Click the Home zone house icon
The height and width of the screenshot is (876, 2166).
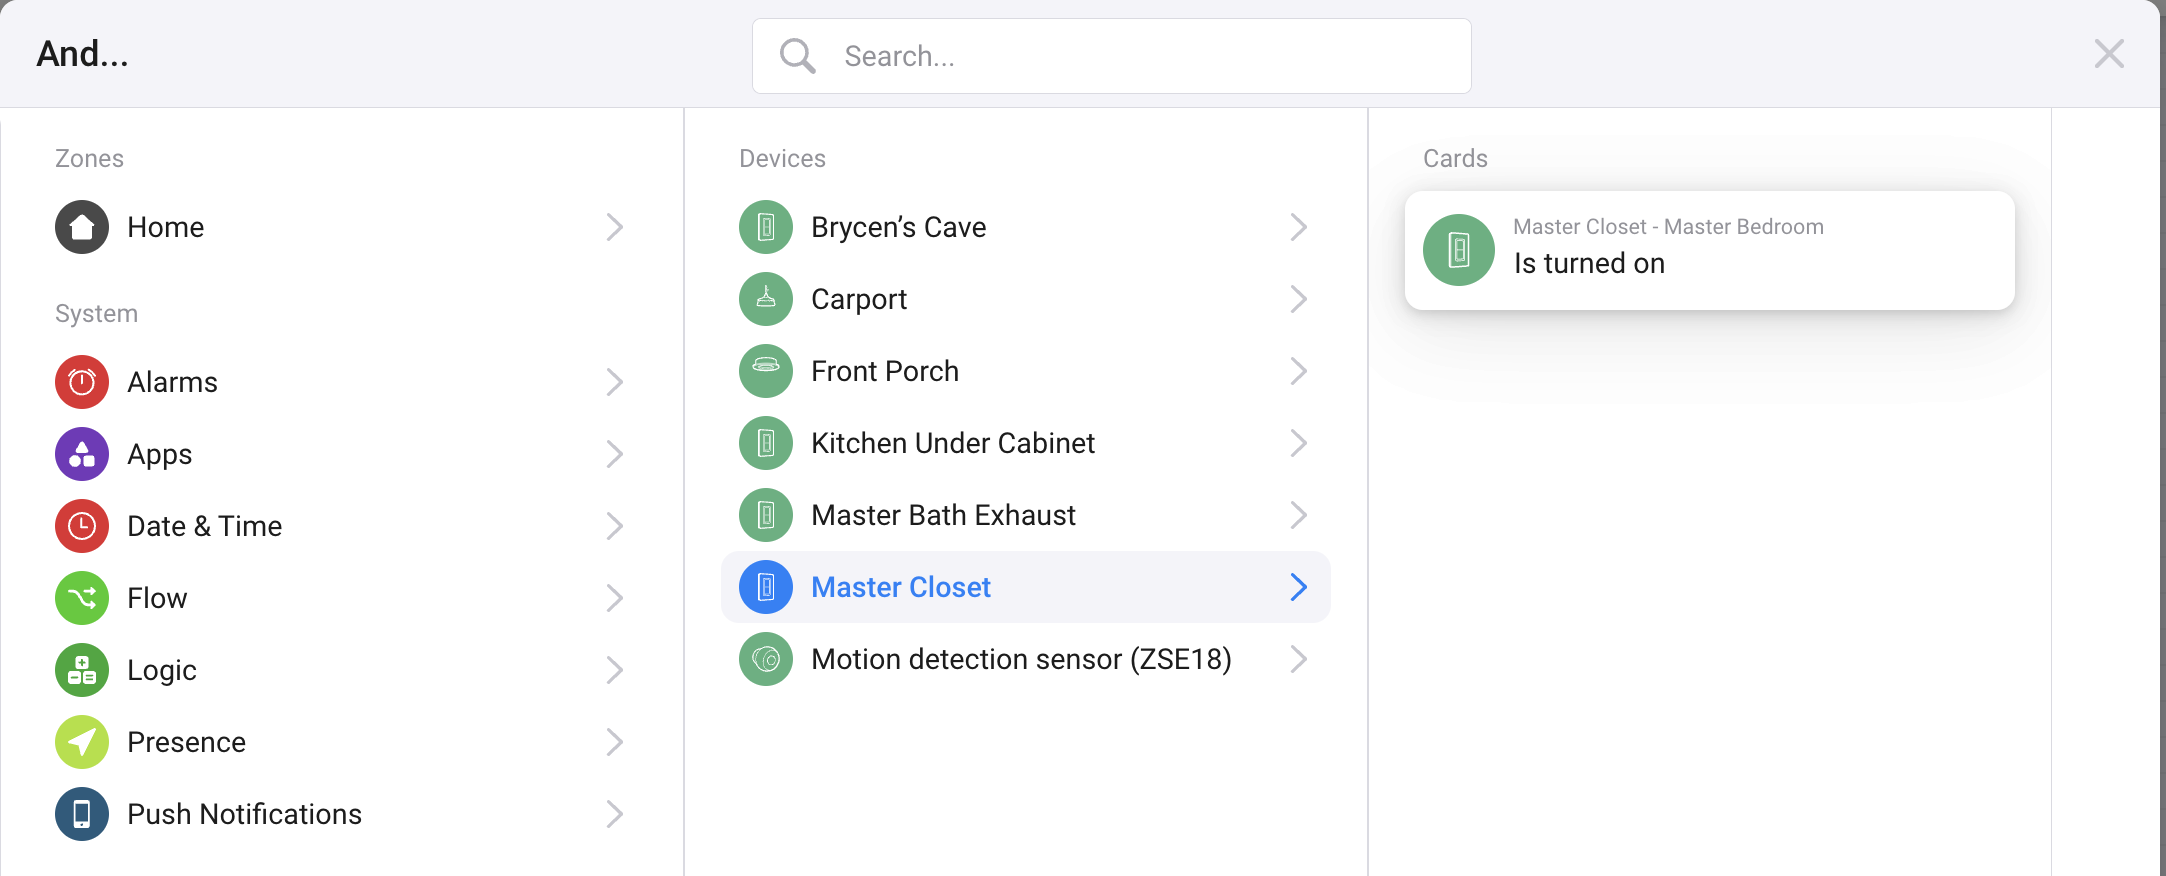point(82,227)
